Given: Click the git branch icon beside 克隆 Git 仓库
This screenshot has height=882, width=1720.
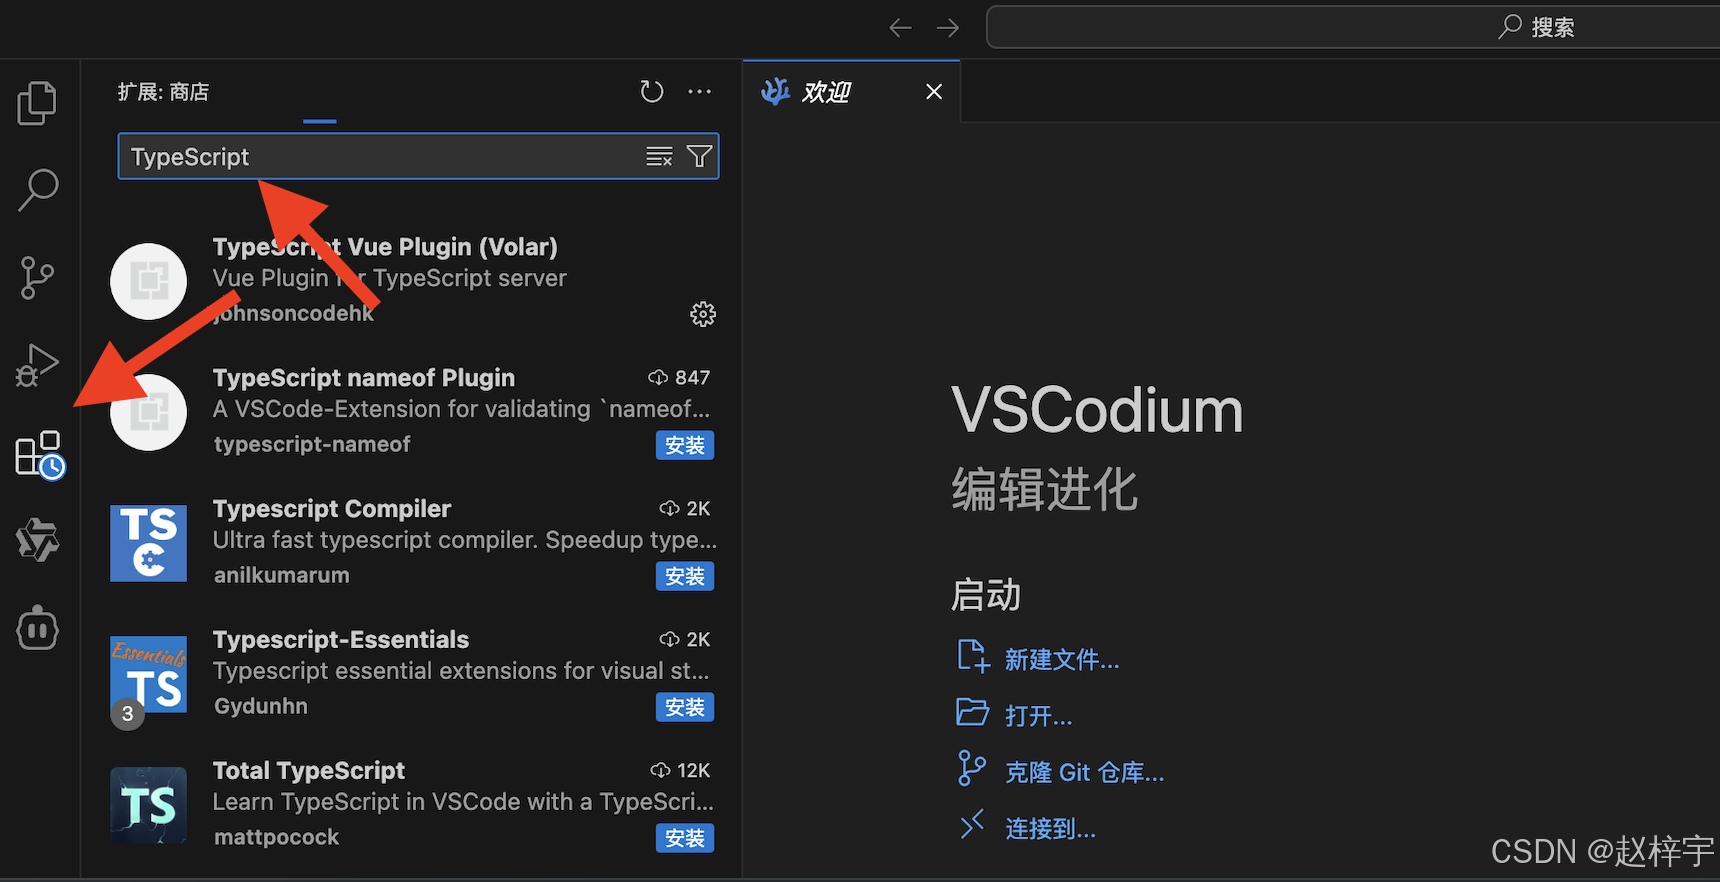Looking at the screenshot, I should (x=971, y=768).
